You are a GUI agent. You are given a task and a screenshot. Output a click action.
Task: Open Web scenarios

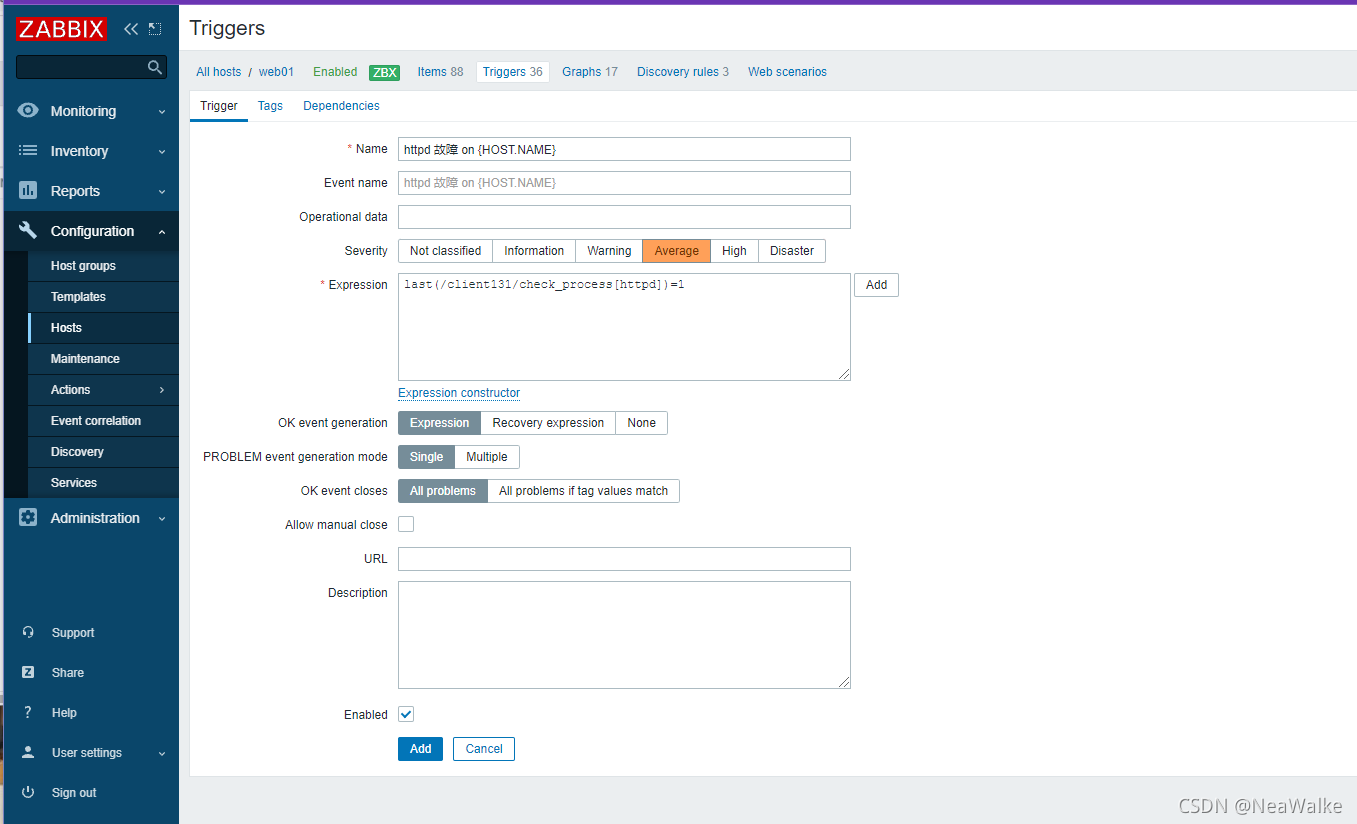(x=787, y=72)
